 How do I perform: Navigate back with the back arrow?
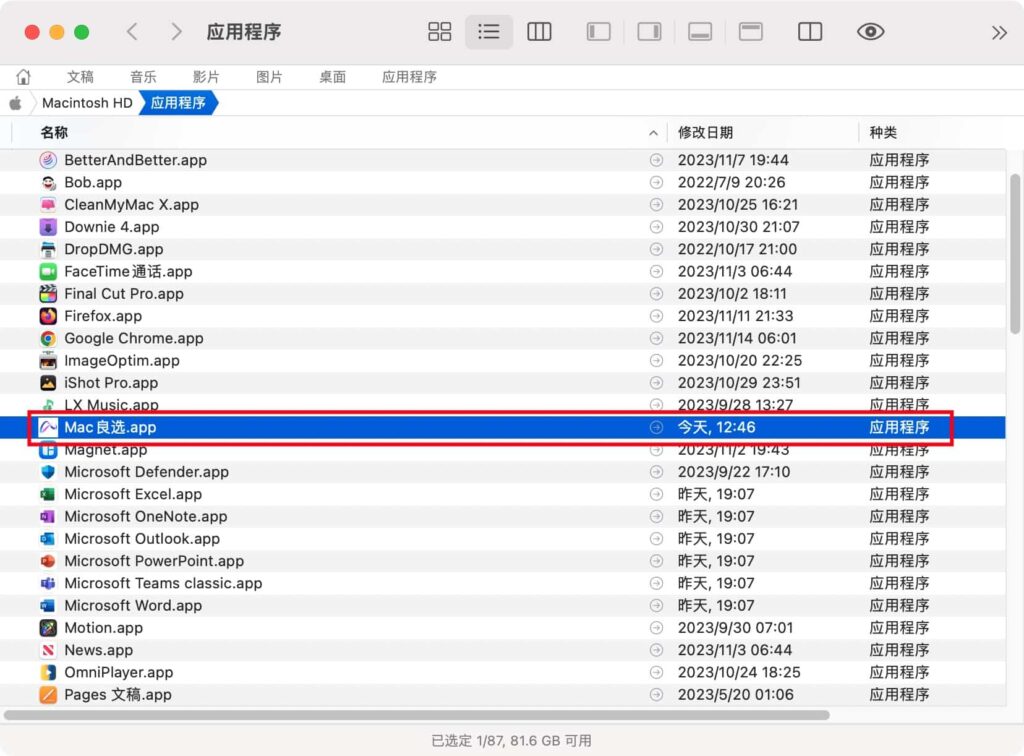(x=133, y=31)
